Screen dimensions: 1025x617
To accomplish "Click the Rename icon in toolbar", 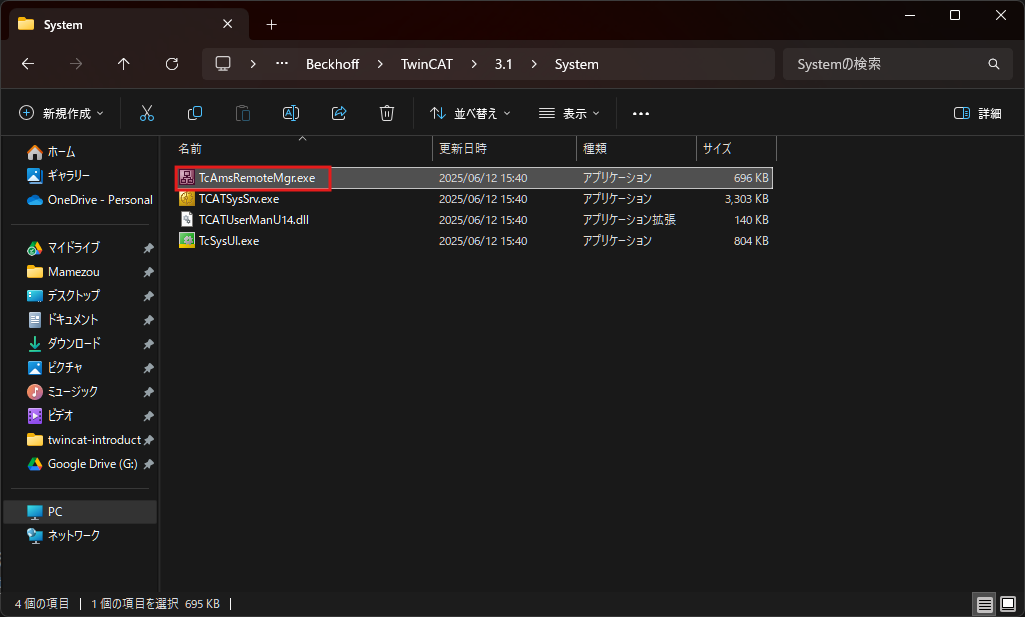I will click(291, 114).
